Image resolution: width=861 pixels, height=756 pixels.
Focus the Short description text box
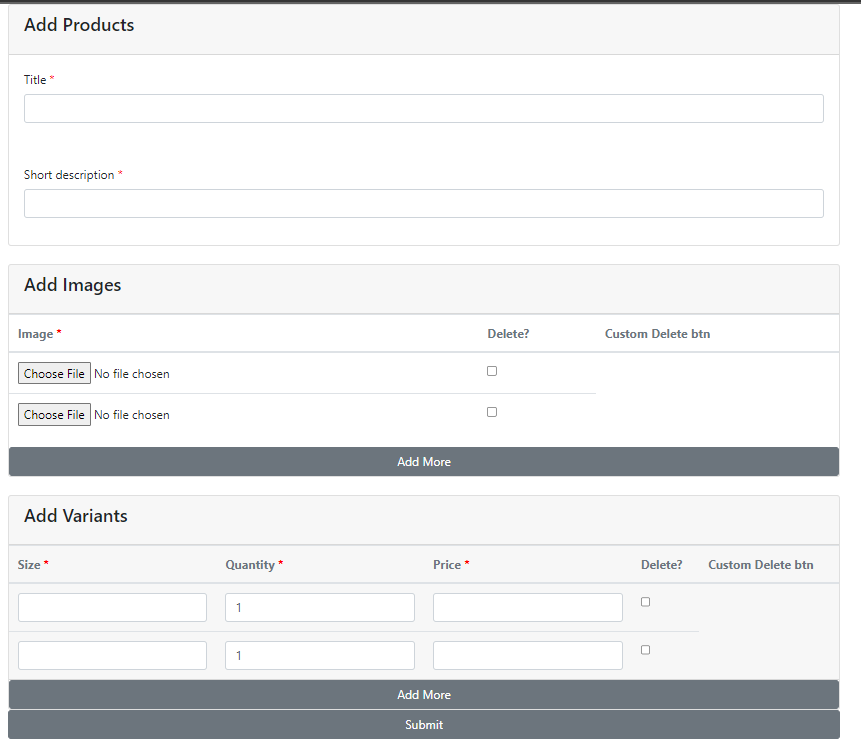pos(423,204)
